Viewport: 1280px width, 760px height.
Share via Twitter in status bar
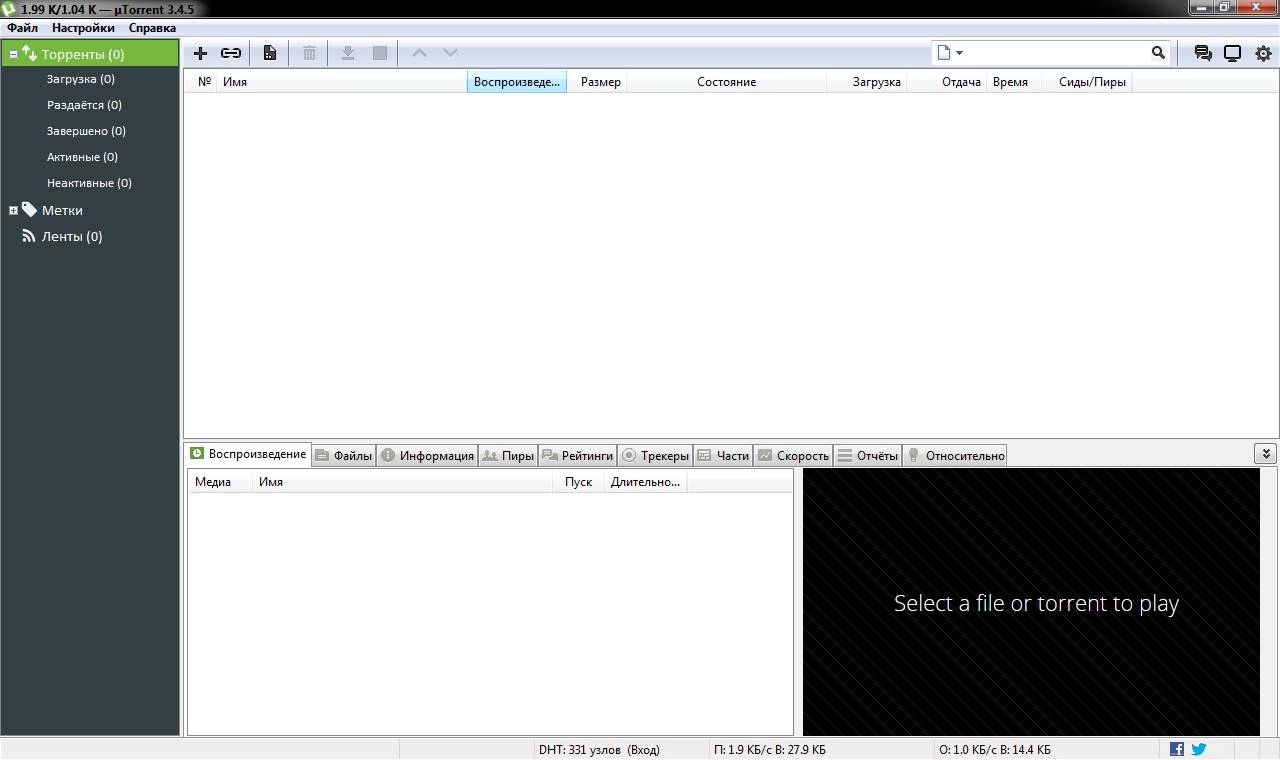(x=1198, y=748)
